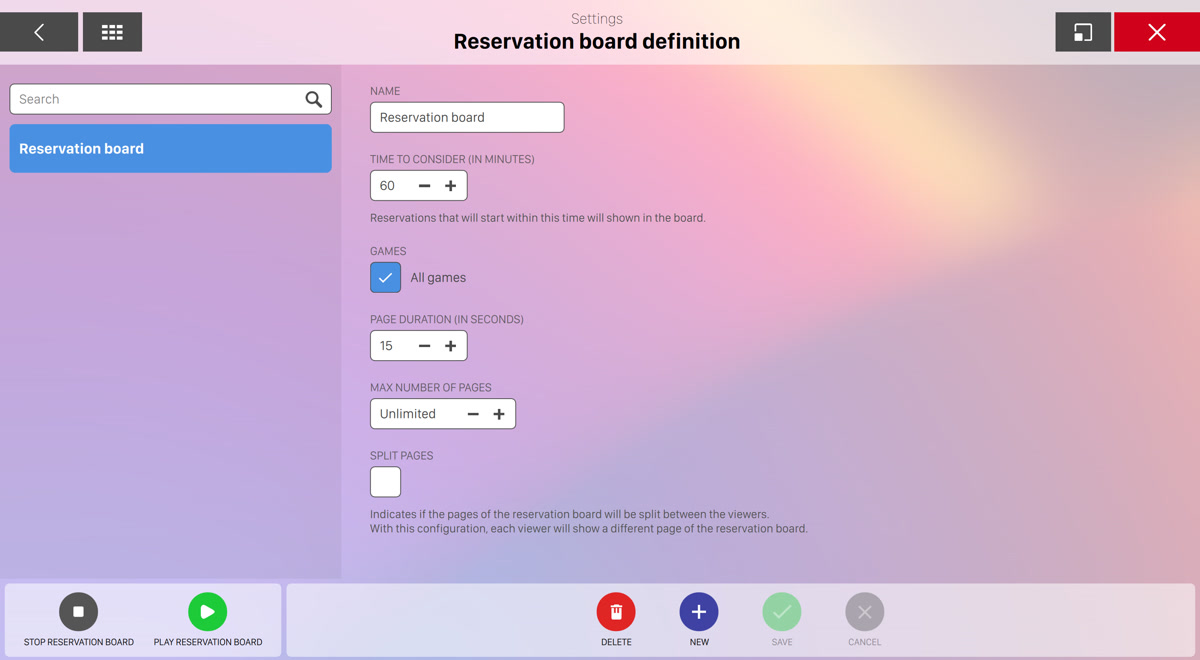Click the Cancel button
Image resolution: width=1200 pixels, height=660 pixels.
pos(865,612)
